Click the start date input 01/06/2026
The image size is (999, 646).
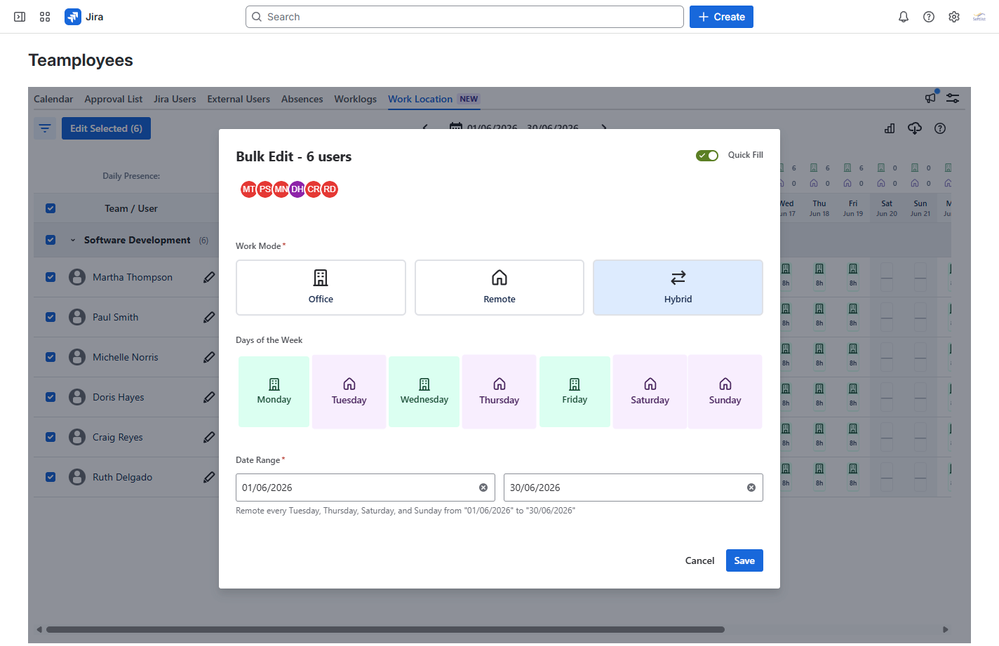365,487
